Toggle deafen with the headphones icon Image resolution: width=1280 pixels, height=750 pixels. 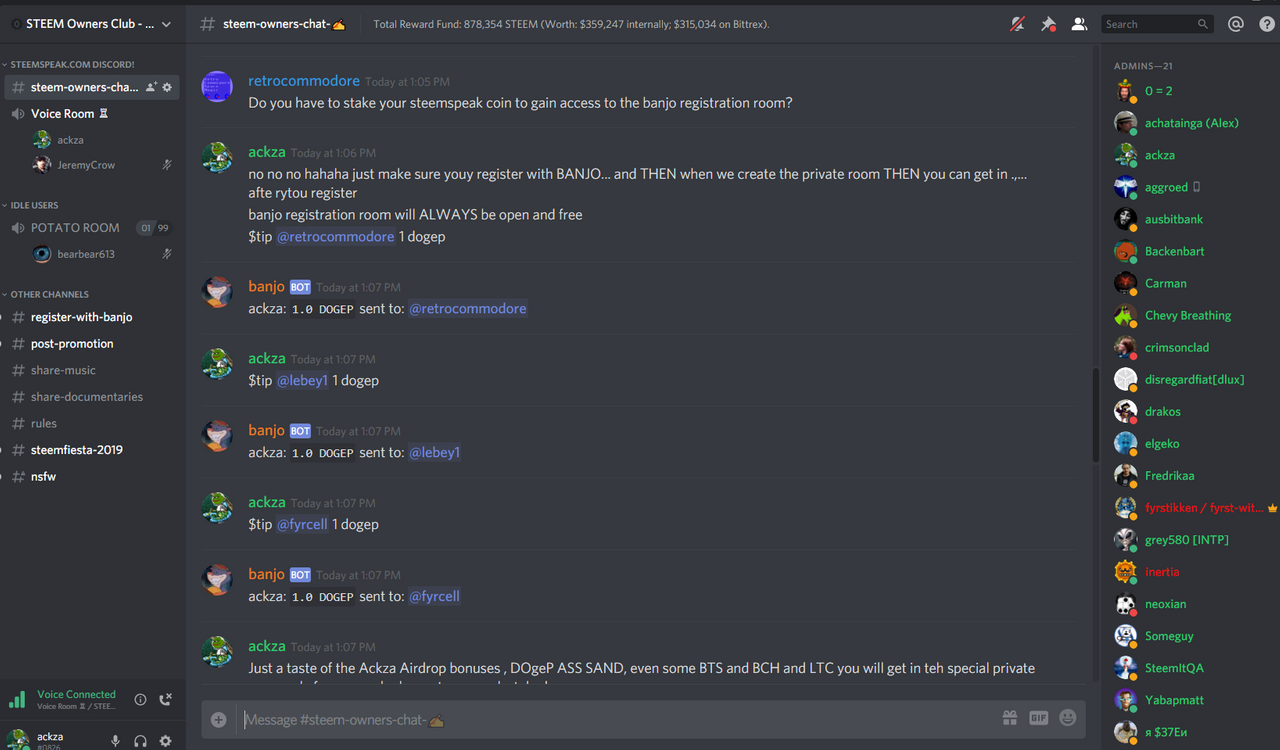coord(140,741)
